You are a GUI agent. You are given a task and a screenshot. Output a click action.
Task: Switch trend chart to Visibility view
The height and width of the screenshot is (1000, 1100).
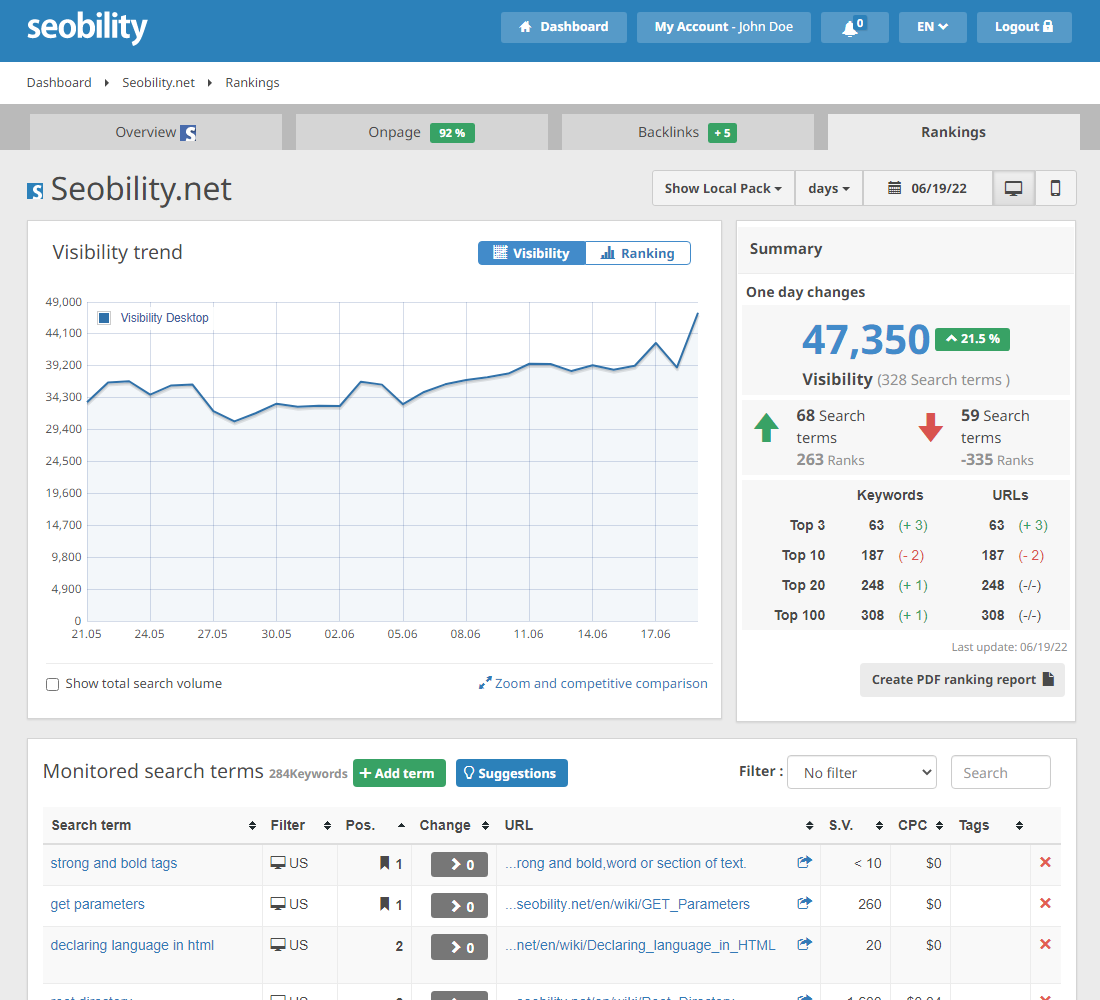click(x=531, y=253)
